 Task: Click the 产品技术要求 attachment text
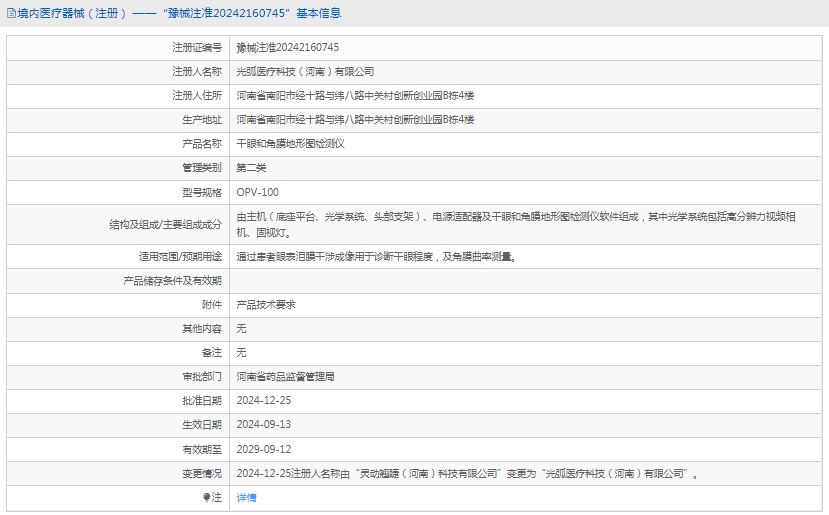(x=265, y=304)
